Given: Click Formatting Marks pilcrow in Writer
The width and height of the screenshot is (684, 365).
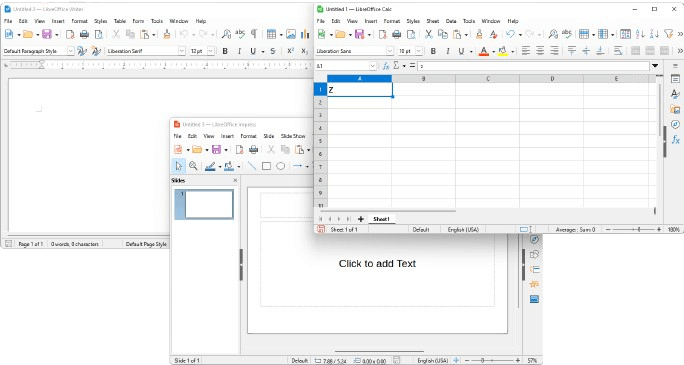Looking at the screenshot, I should [254, 34].
